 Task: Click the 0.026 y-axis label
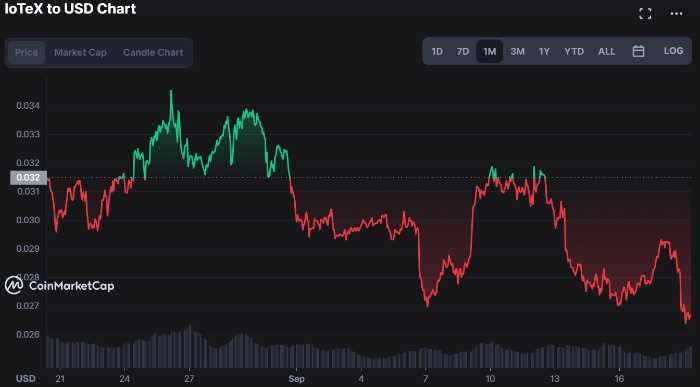pyautogui.click(x=28, y=334)
